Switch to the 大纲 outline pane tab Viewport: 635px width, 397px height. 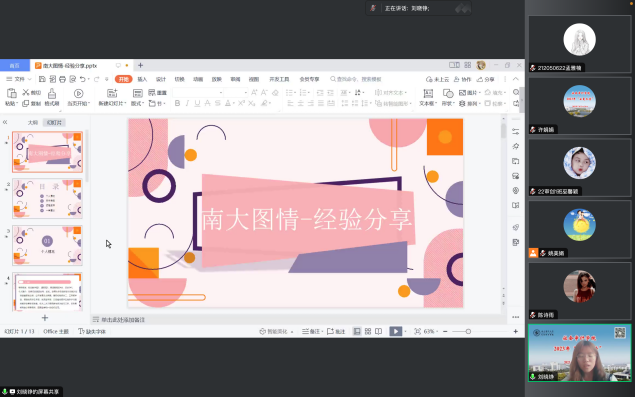[32, 122]
